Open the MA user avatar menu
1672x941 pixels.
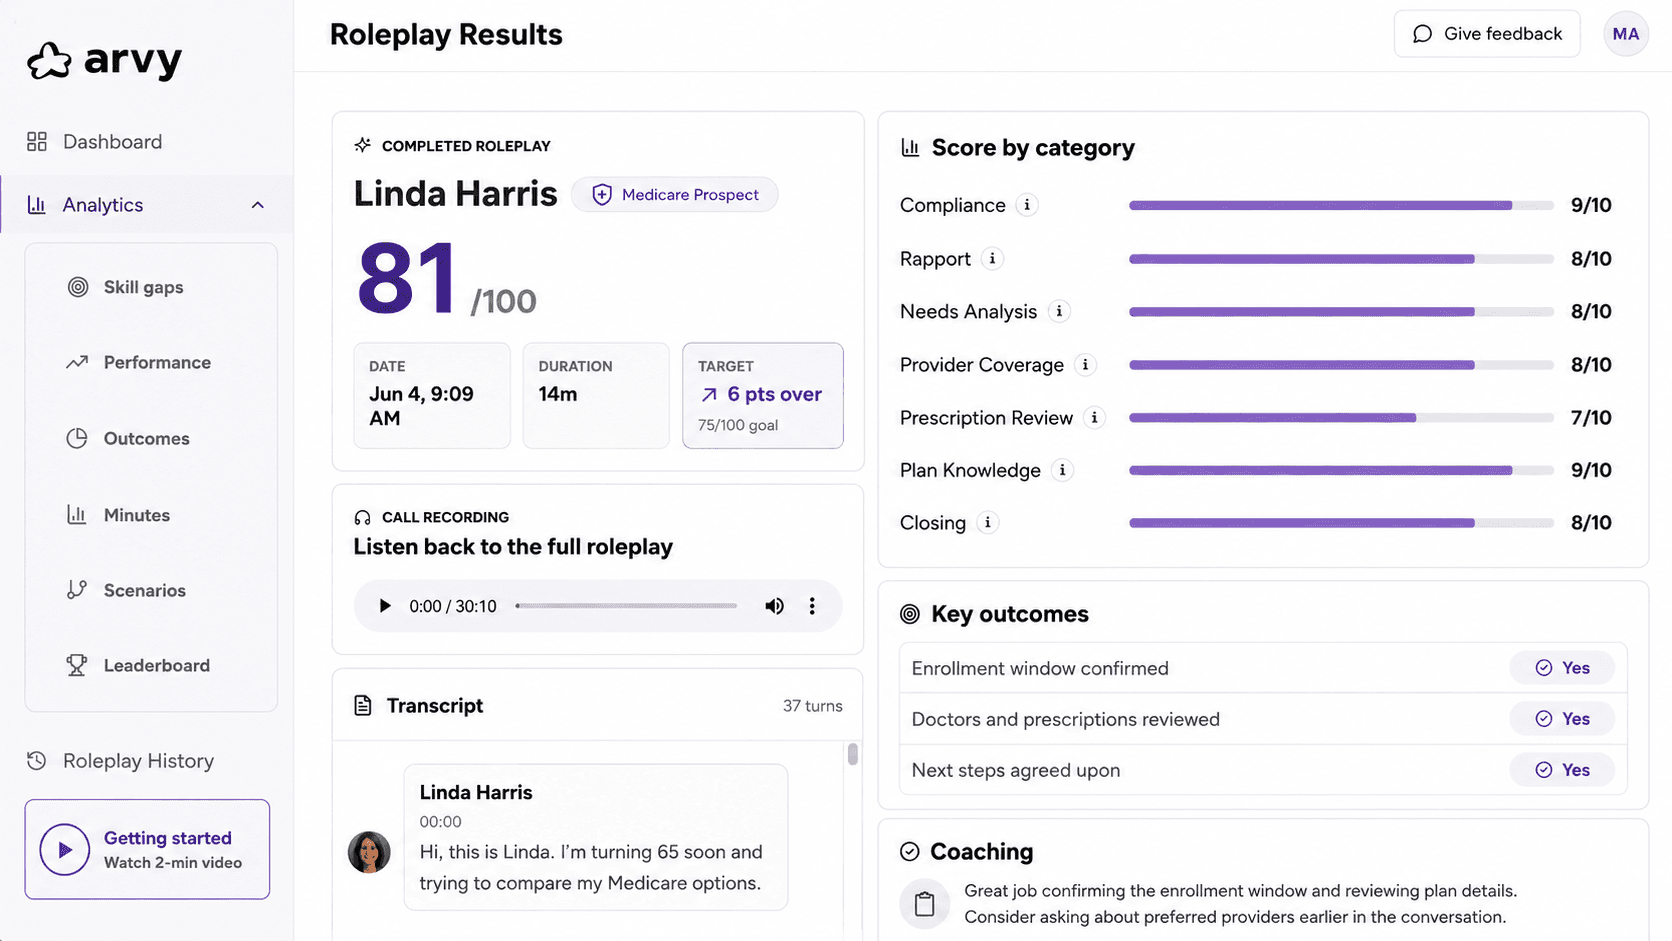click(1626, 34)
